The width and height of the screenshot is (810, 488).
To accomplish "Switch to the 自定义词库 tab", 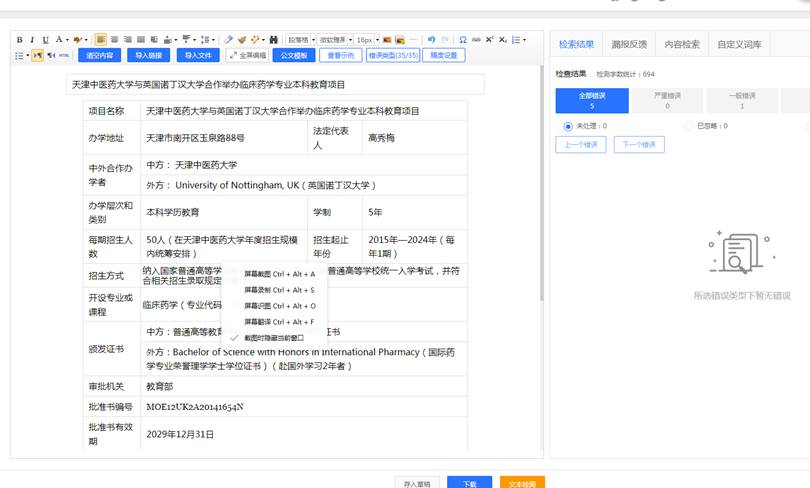I will point(739,44).
